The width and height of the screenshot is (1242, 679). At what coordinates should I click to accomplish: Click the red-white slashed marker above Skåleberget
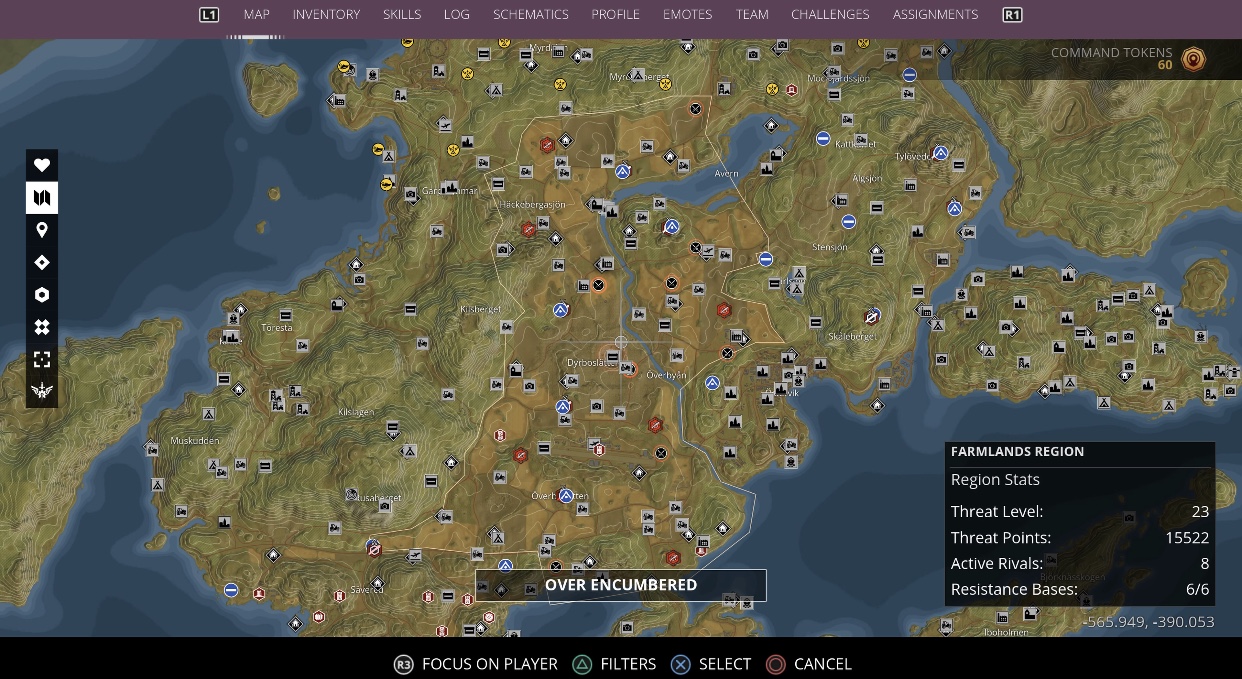871,317
